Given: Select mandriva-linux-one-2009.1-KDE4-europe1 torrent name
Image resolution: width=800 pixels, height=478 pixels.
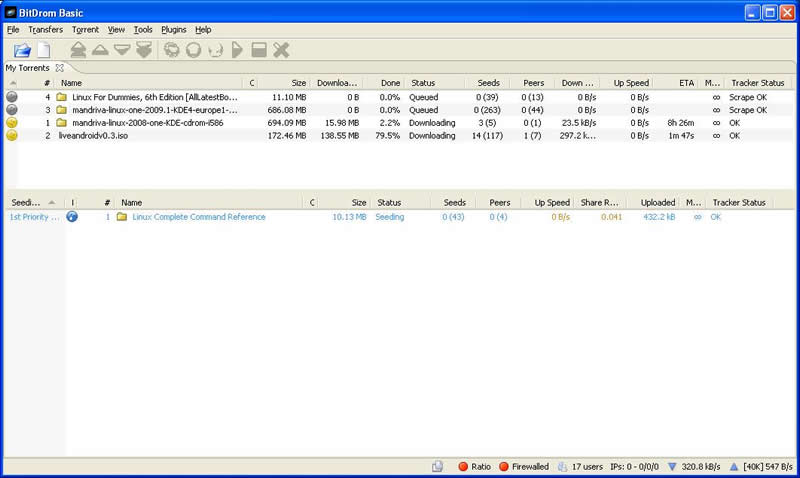Looking at the screenshot, I should click(155, 110).
